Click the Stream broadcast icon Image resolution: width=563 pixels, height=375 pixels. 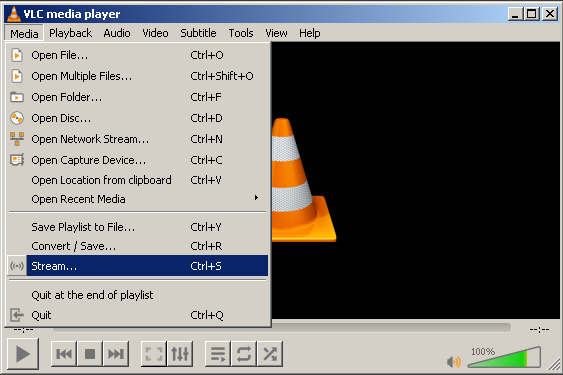tap(17, 266)
